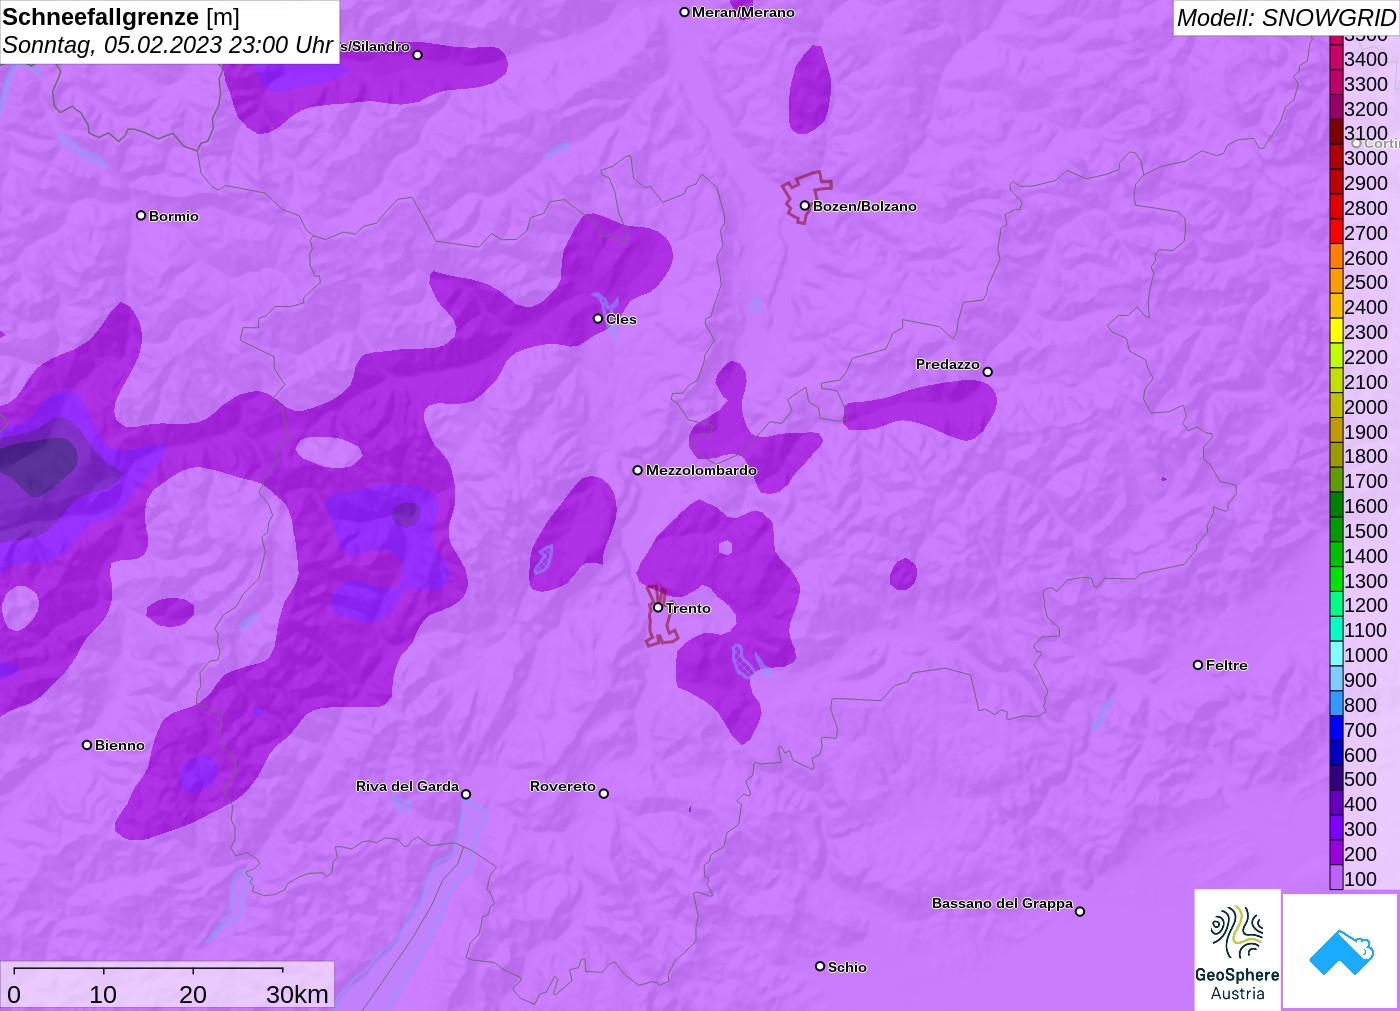
Task: Pick the orange 2500 legend swatch
Action: click(x=1336, y=282)
